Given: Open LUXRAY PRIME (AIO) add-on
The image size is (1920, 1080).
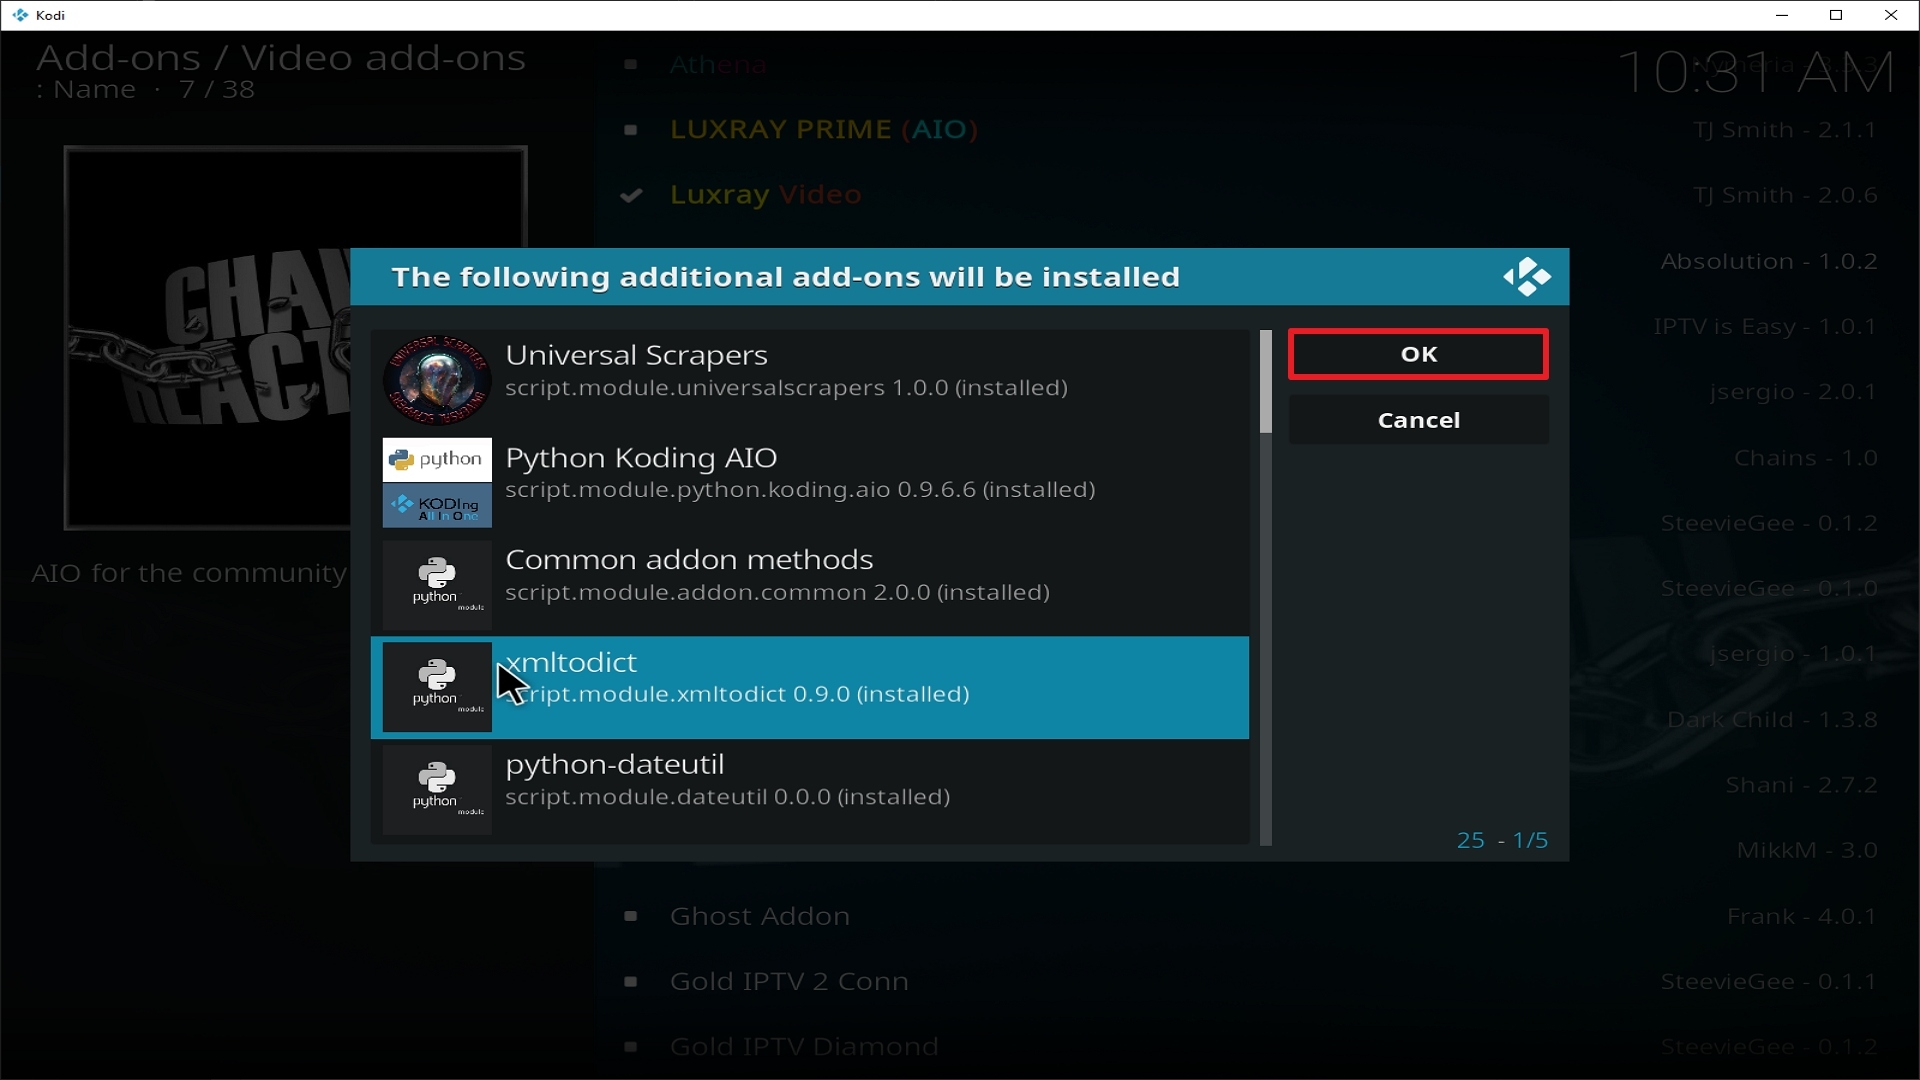Looking at the screenshot, I should 823,130.
